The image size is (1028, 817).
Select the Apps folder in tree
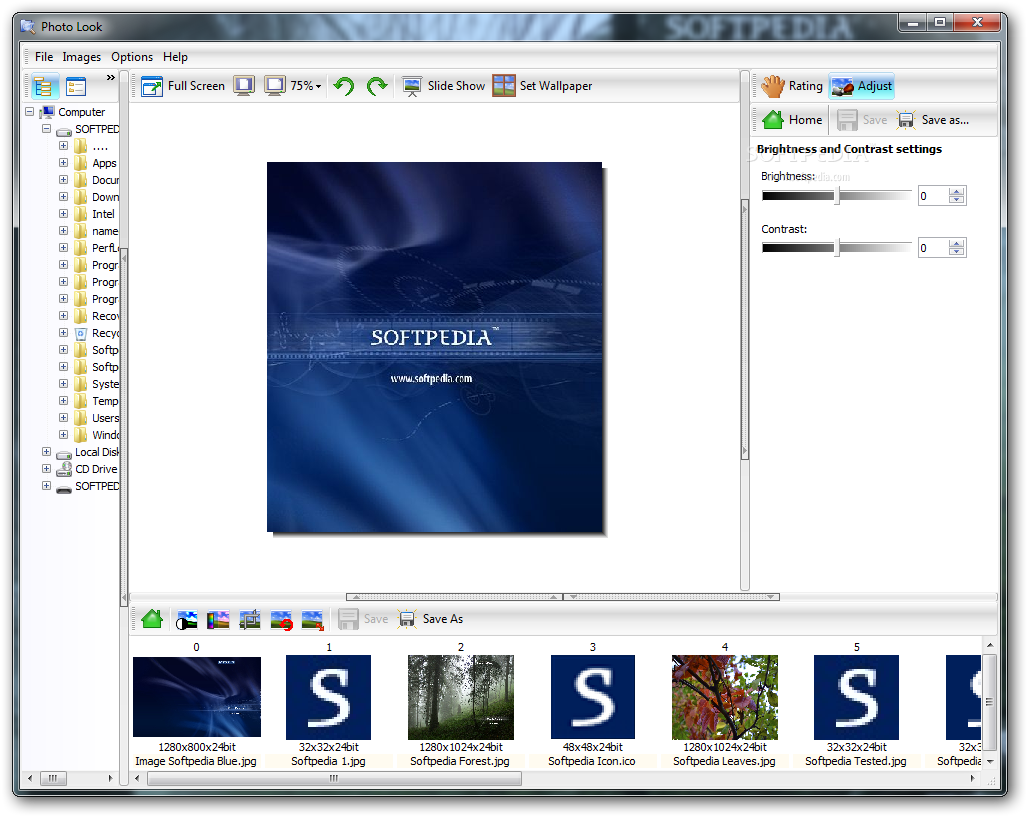tap(104, 163)
